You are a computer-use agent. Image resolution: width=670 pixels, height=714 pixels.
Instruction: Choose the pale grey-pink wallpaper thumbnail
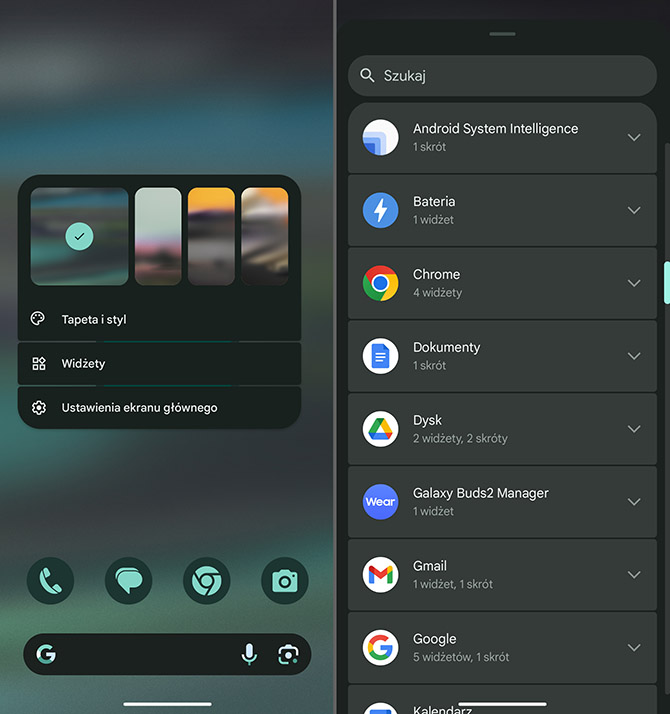click(x=158, y=236)
